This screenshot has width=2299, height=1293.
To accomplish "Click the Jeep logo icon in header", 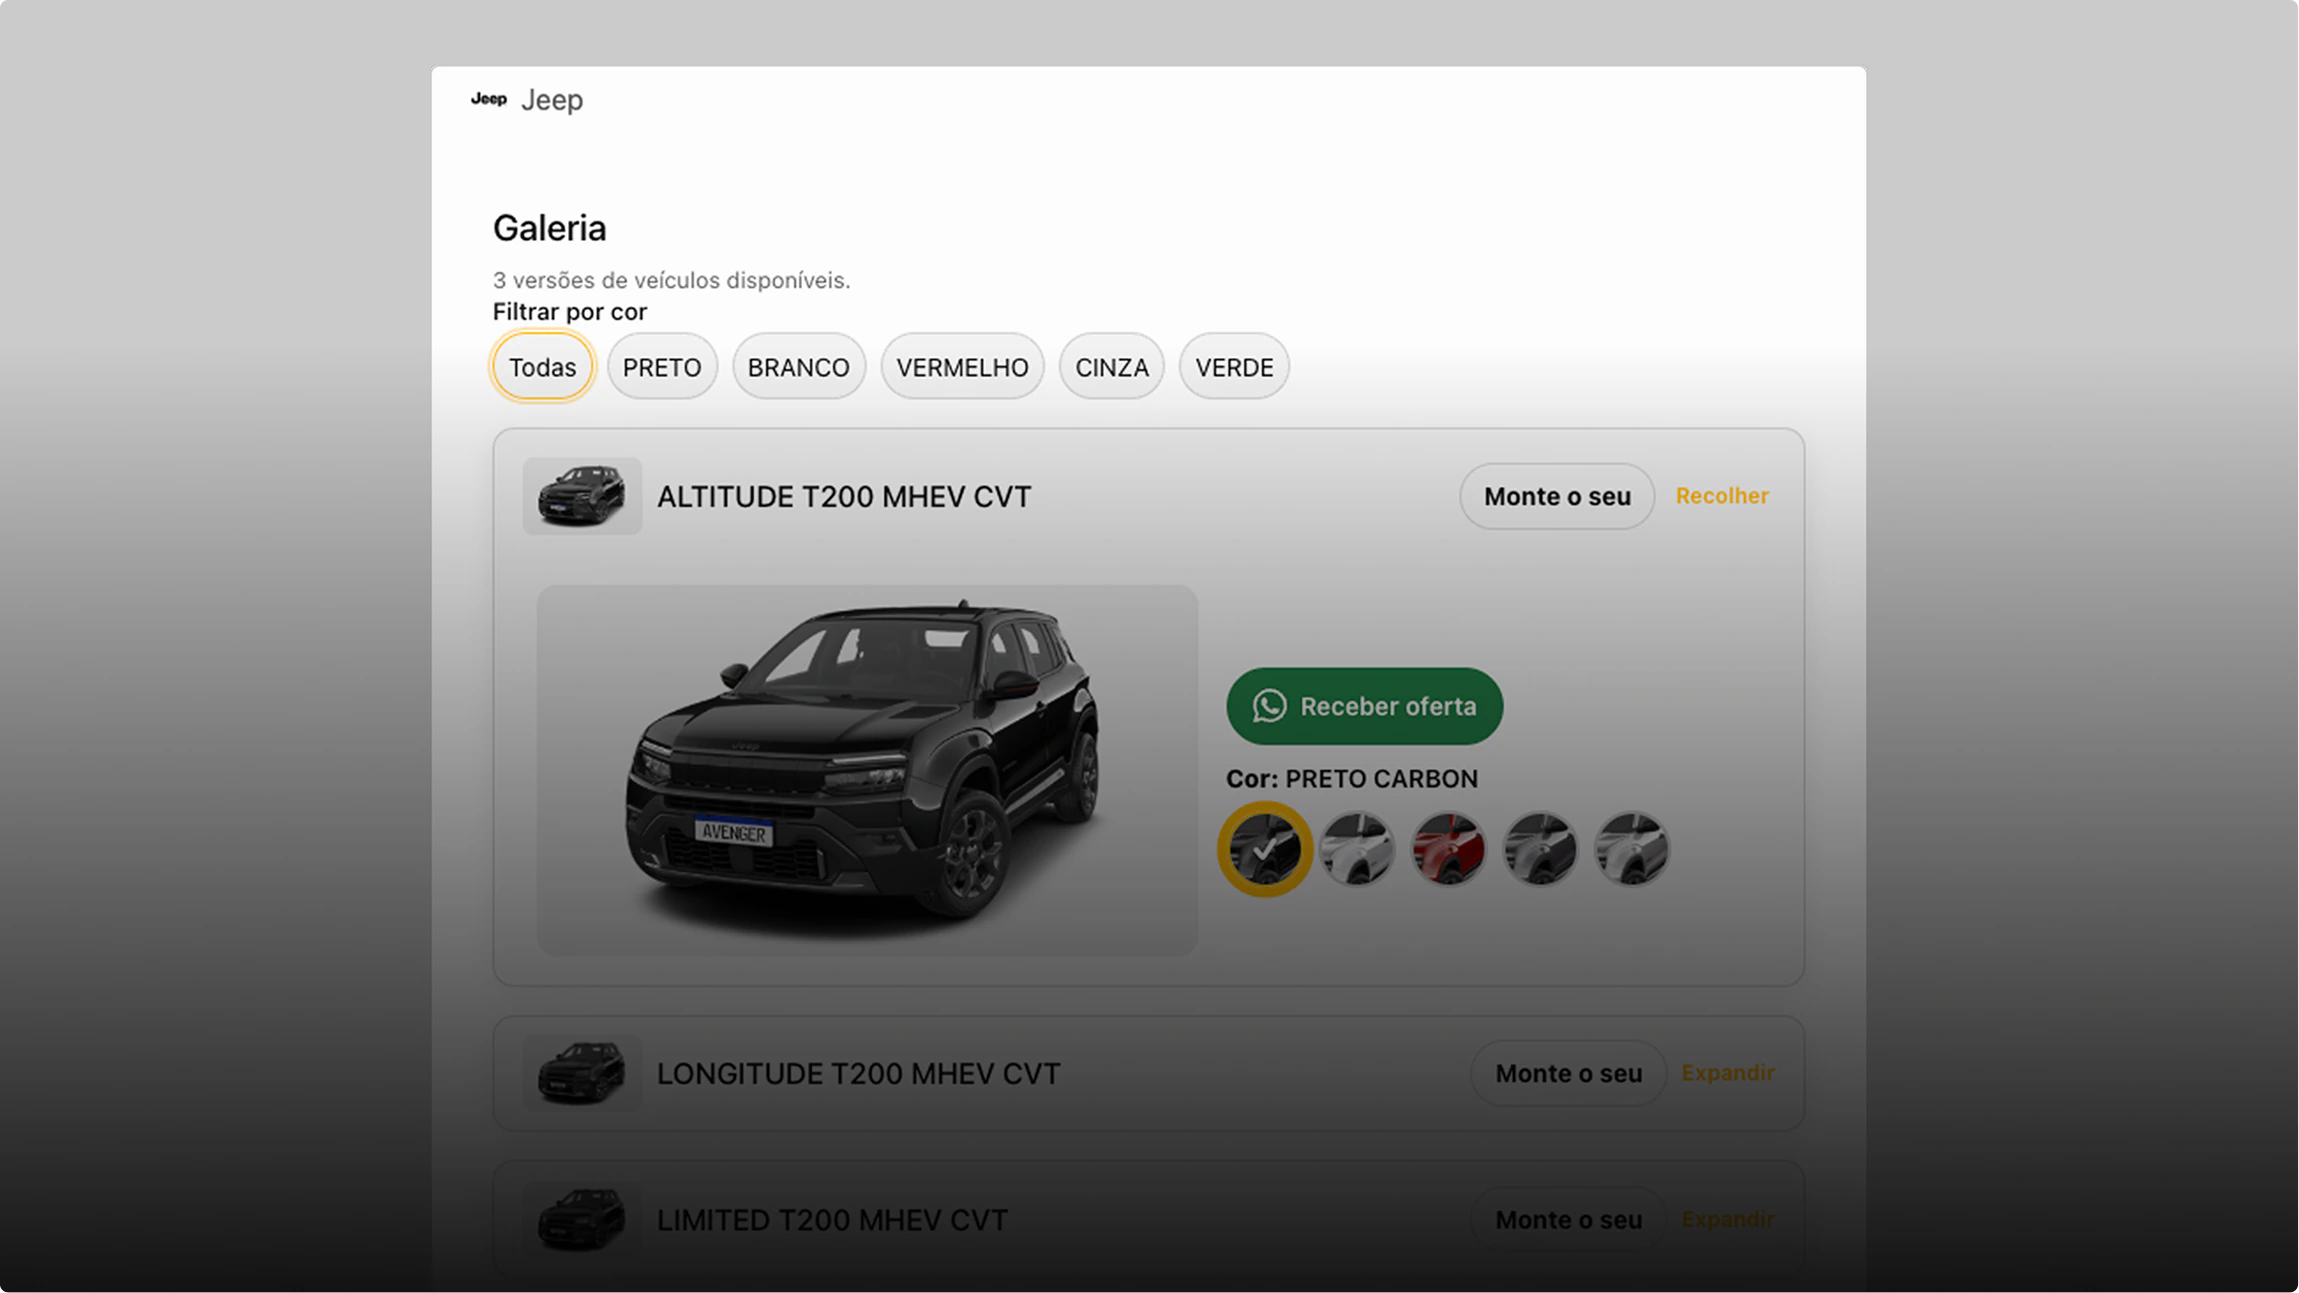I will coord(489,99).
